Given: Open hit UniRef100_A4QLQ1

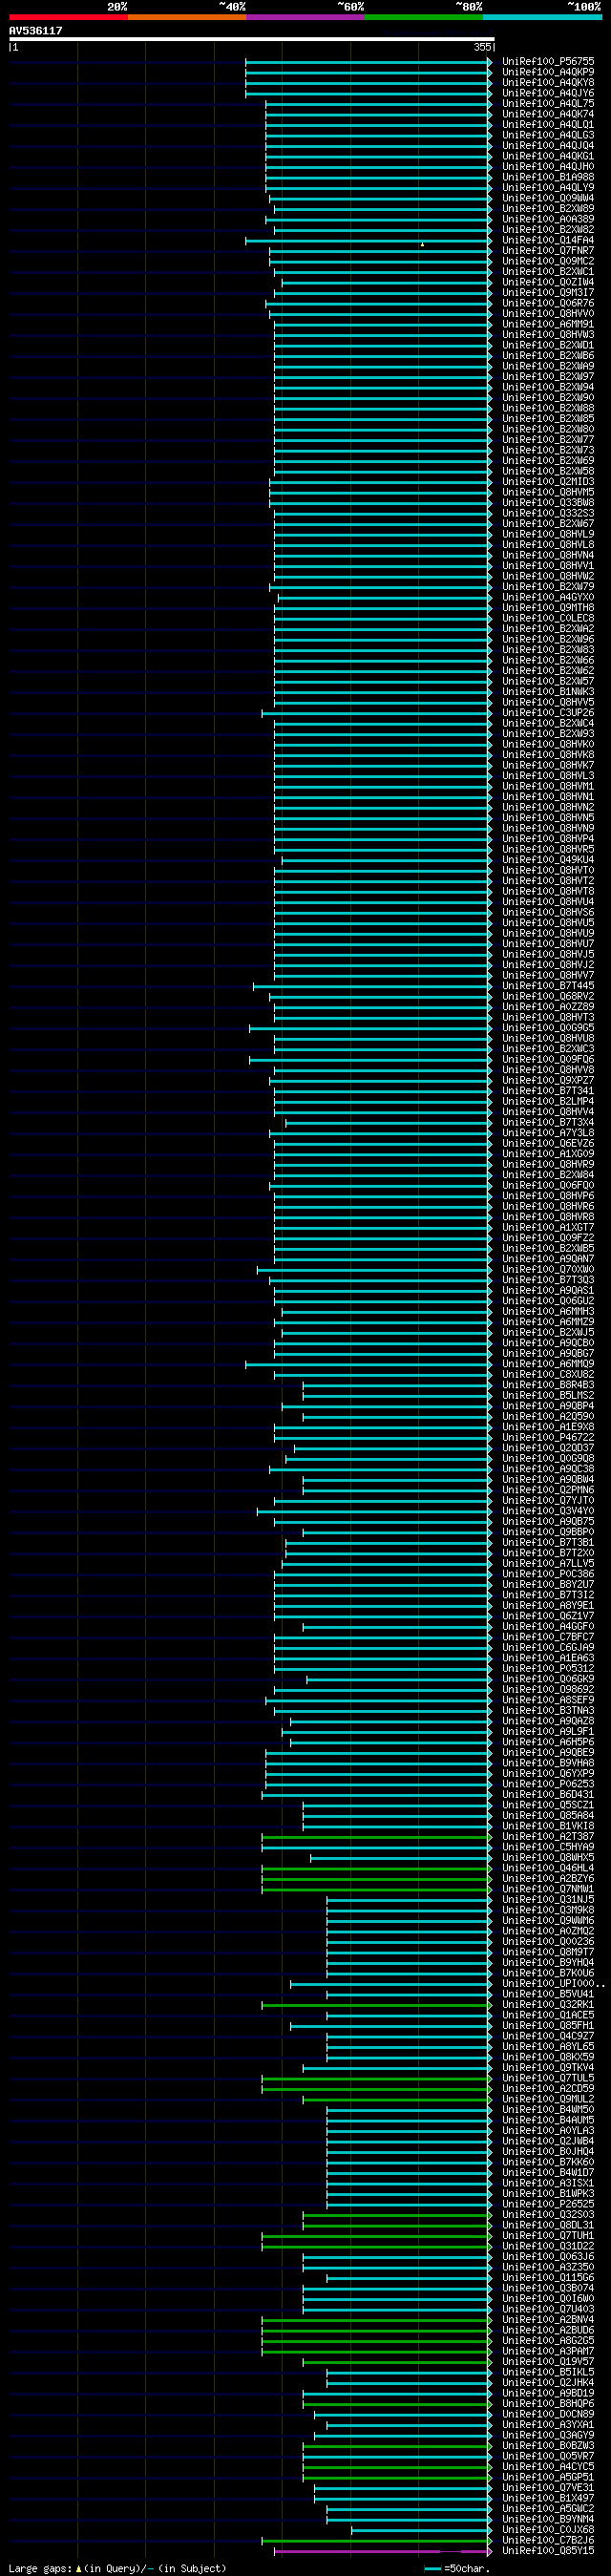Looking at the screenshot, I should click(548, 125).
